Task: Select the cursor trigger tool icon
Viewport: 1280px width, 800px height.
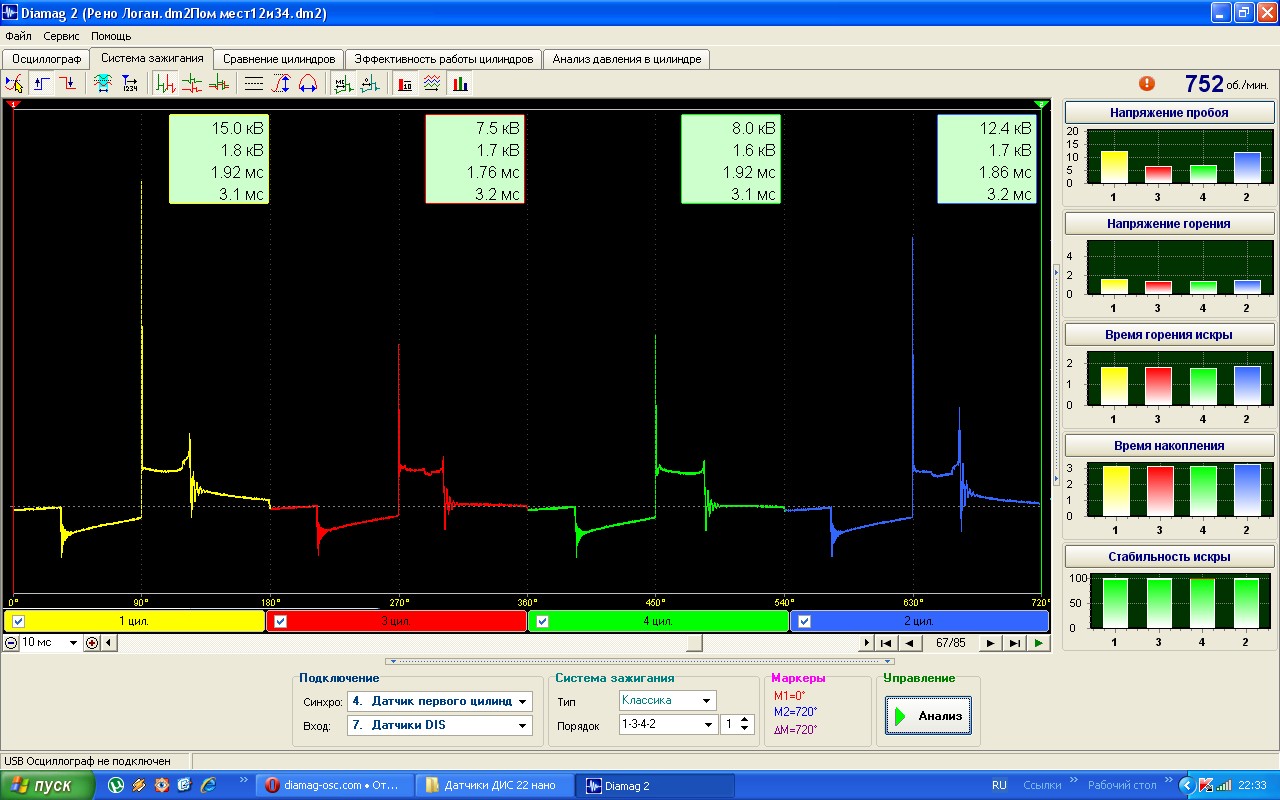Action: pyautogui.click(x=15, y=84)
